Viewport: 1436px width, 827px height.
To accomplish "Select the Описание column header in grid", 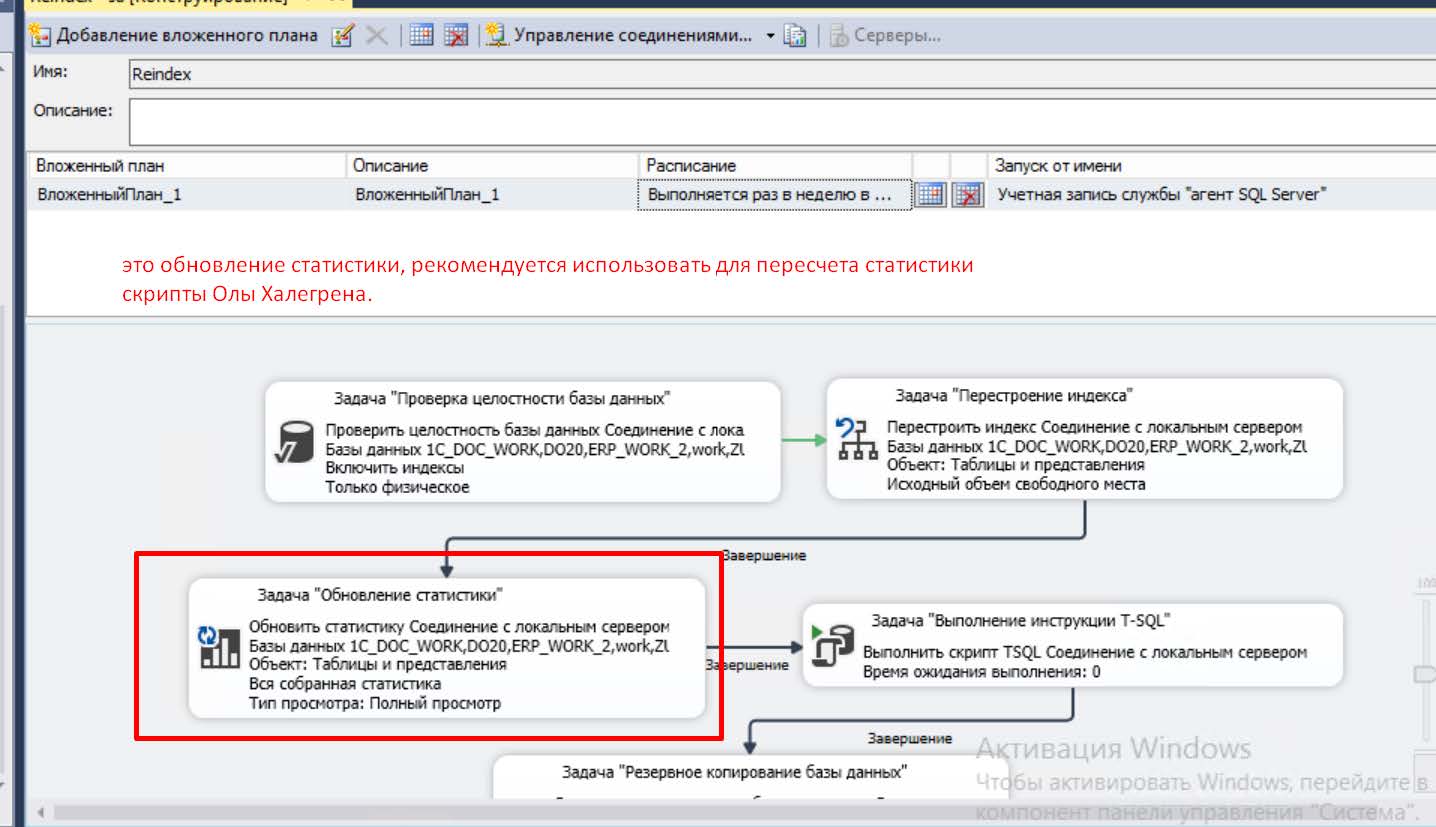I will point(493,166).
